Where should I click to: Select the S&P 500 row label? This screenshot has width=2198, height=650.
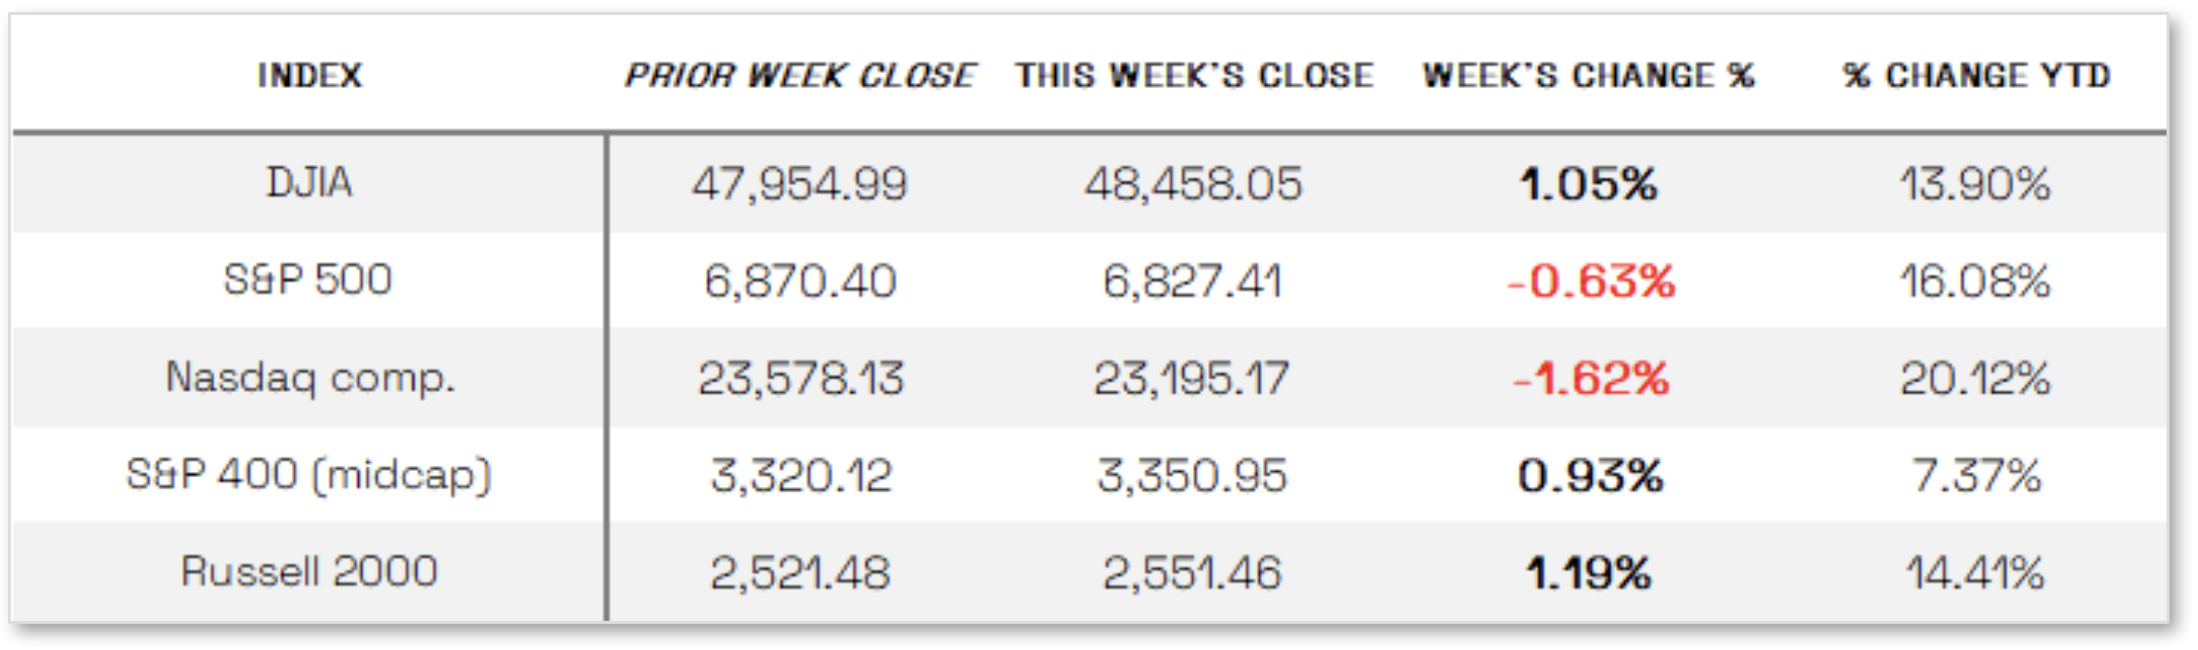[308, 280]
